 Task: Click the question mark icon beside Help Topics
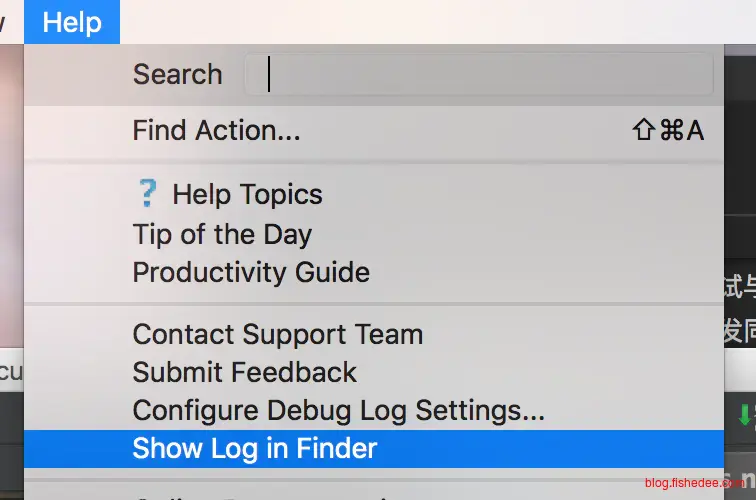tap(146, 194)
